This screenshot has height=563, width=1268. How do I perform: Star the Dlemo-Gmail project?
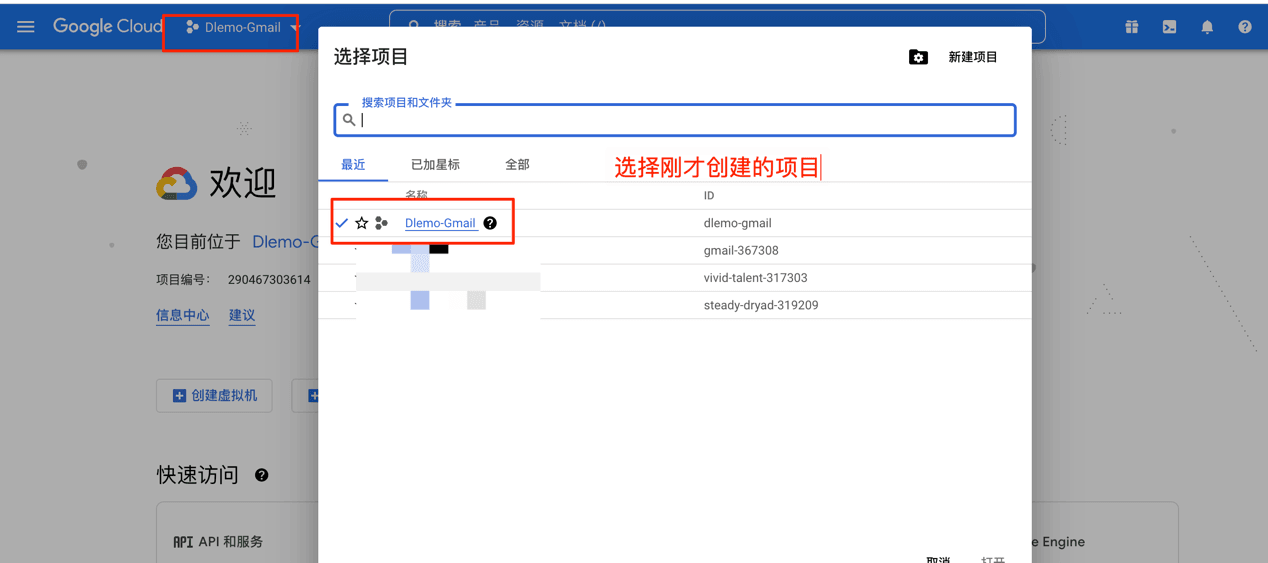coord(362,223)
